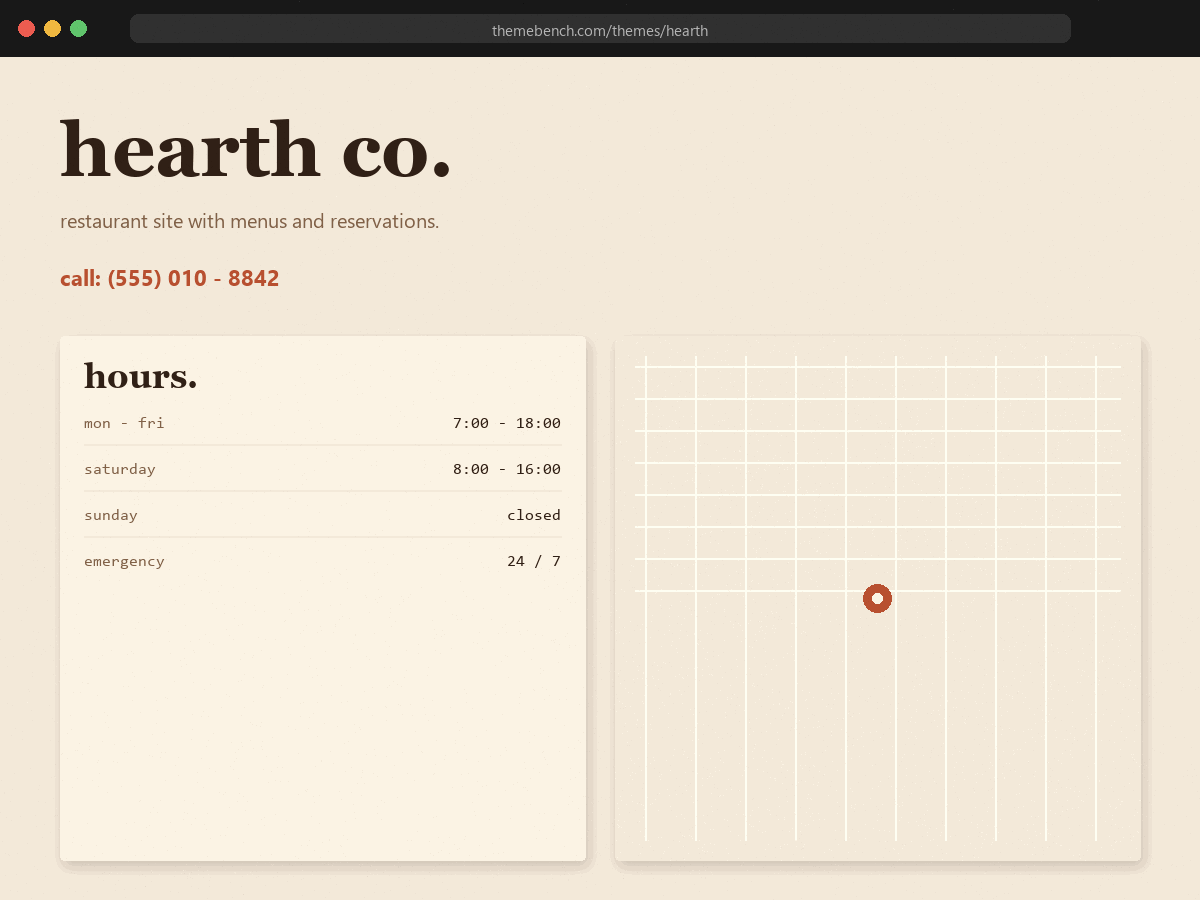Select the saturday row label

[x=120, y=469]
